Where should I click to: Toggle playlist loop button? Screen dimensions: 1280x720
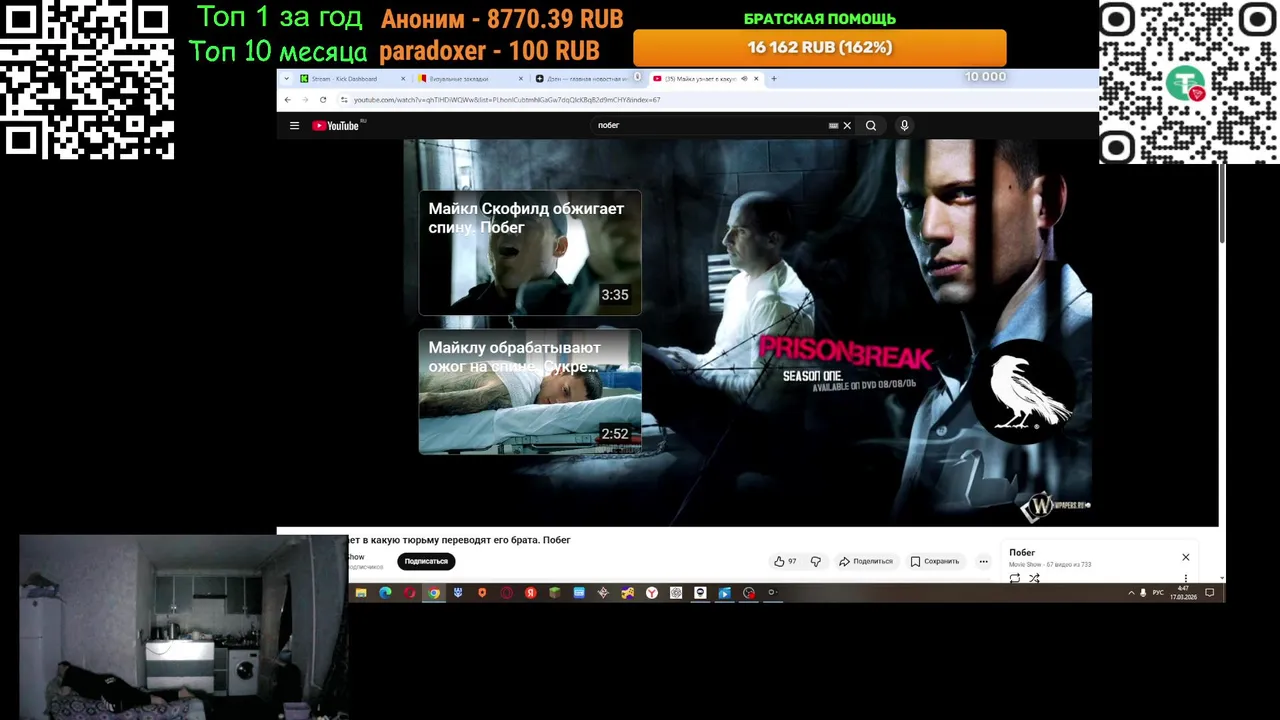click(1015, 578)
